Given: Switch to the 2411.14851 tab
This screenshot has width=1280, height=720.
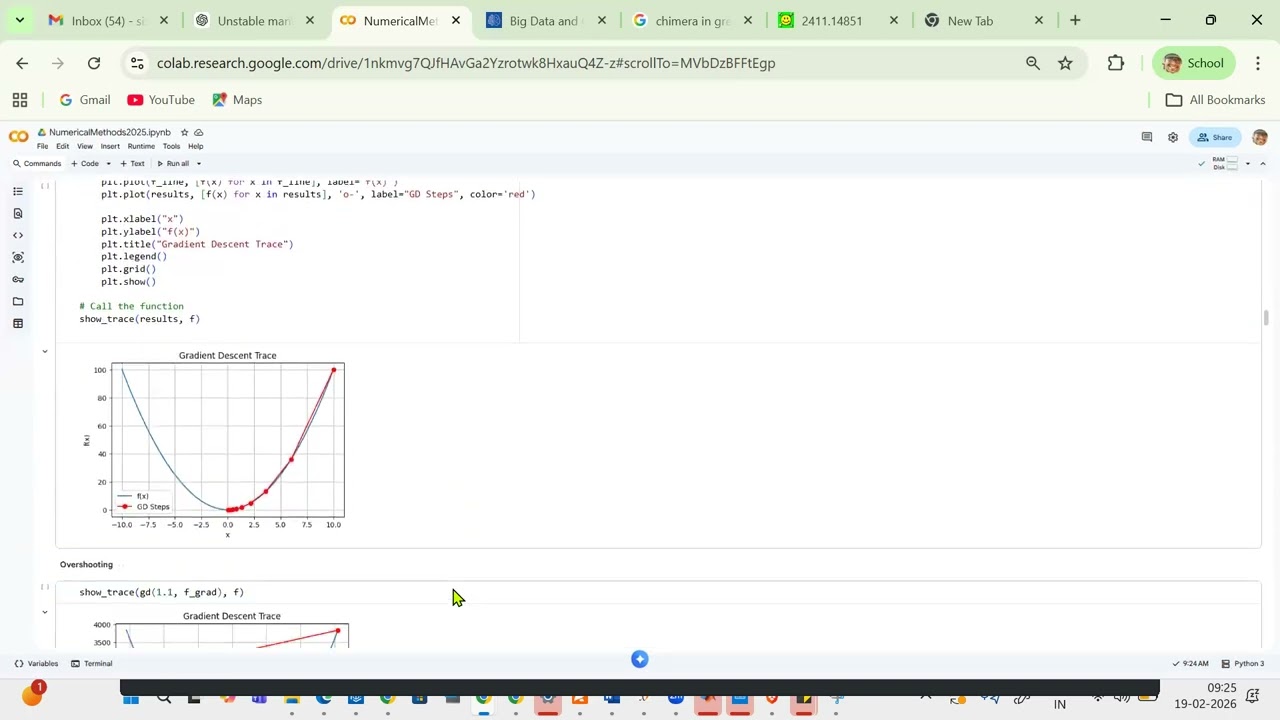Looking at the screenshot, I should click(838, 20).
